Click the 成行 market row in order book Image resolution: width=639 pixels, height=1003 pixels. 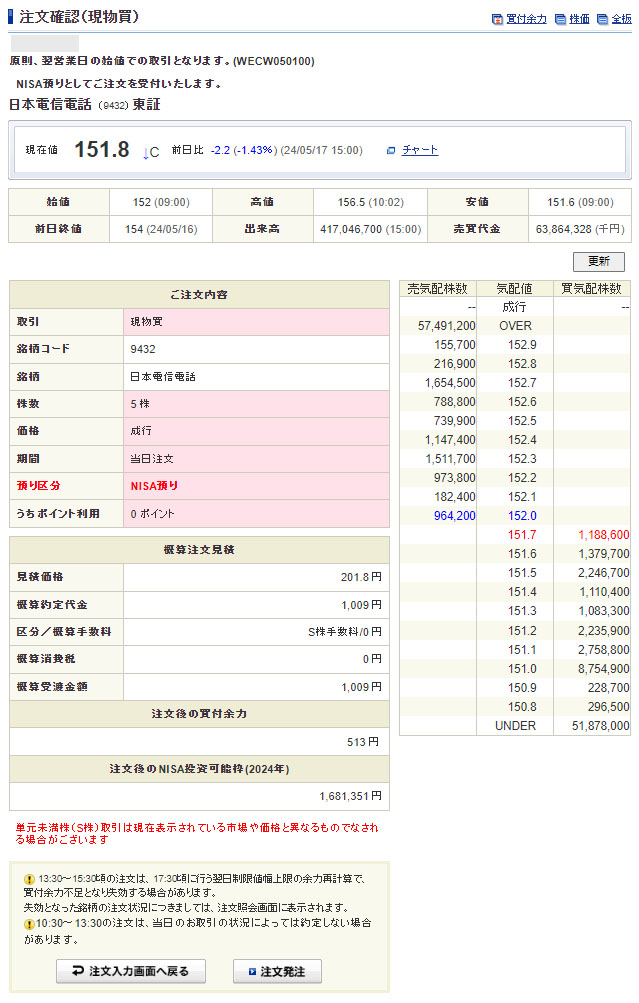pyautogui.click(x=515, y=307)
